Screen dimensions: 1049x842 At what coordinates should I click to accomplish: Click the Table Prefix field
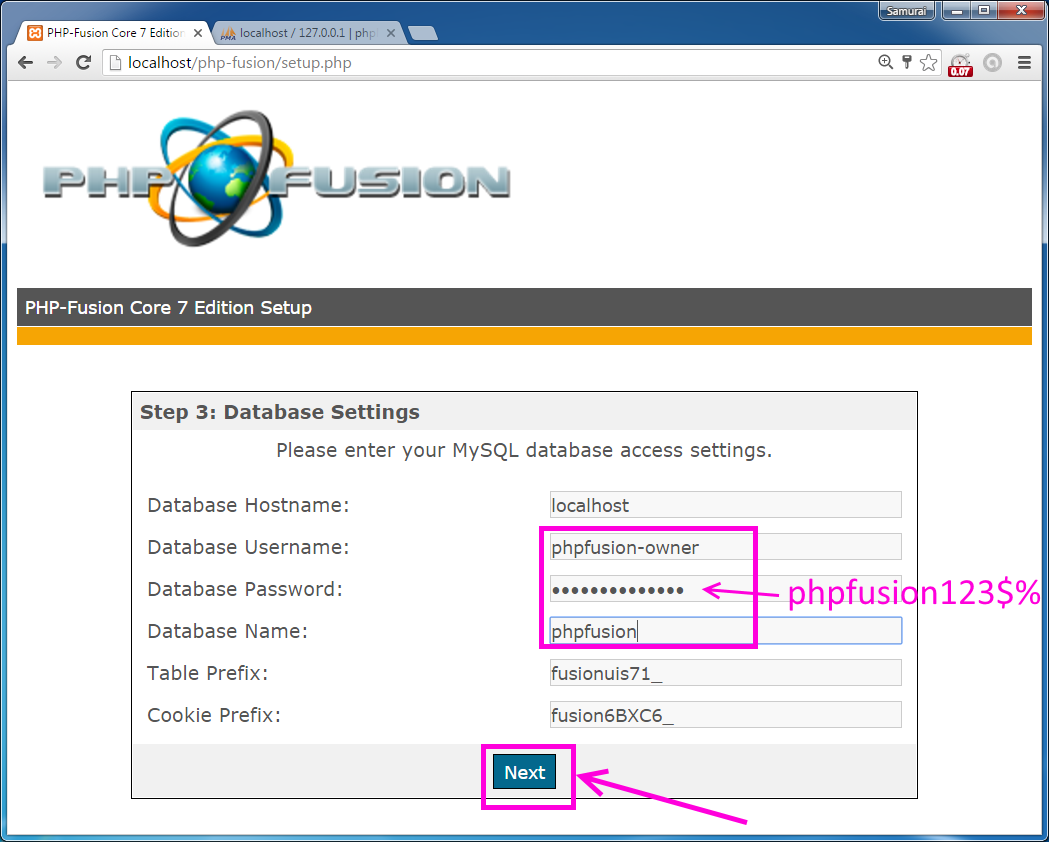point(725,673)
